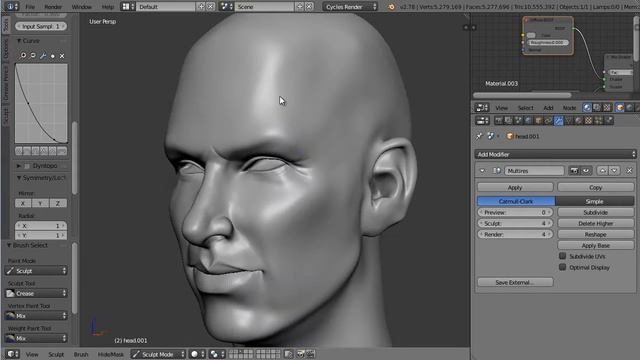The width and height of the screenshot is (640, 360).
Task: Open the scene browse icon
Action: click(x=226, y=7)
